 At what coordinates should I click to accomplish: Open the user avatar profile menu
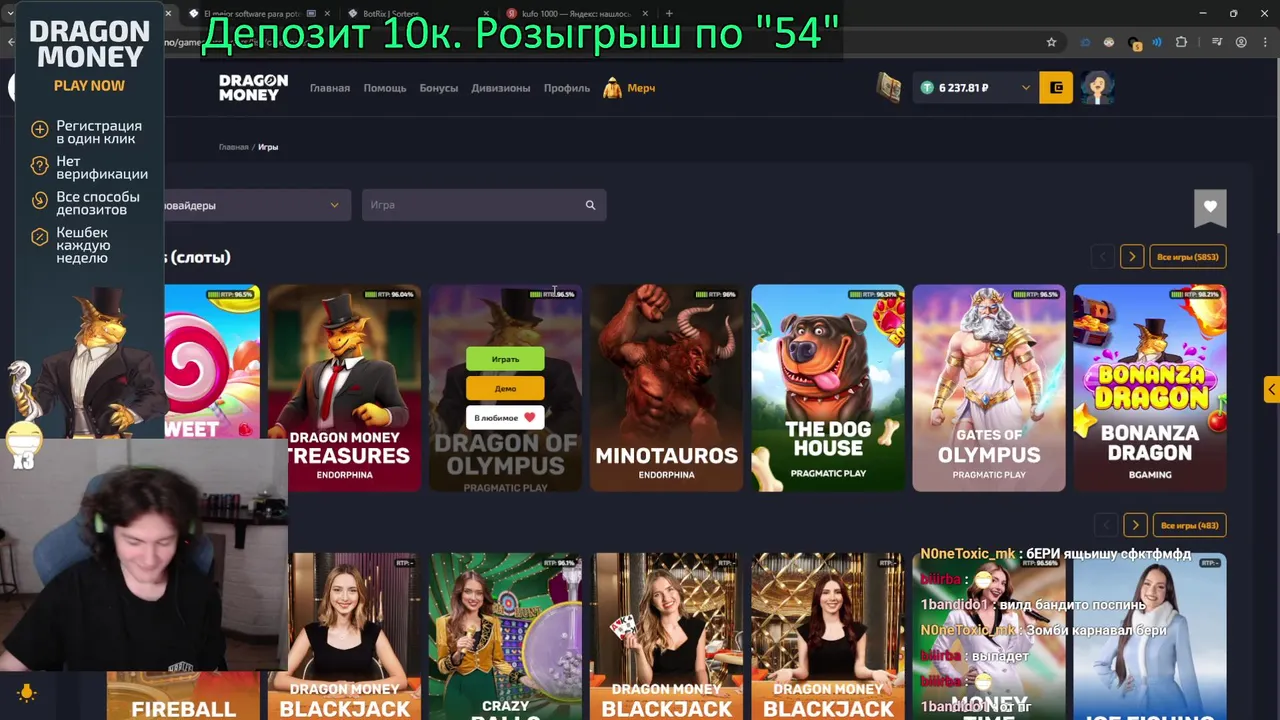tap(1098, 88)
